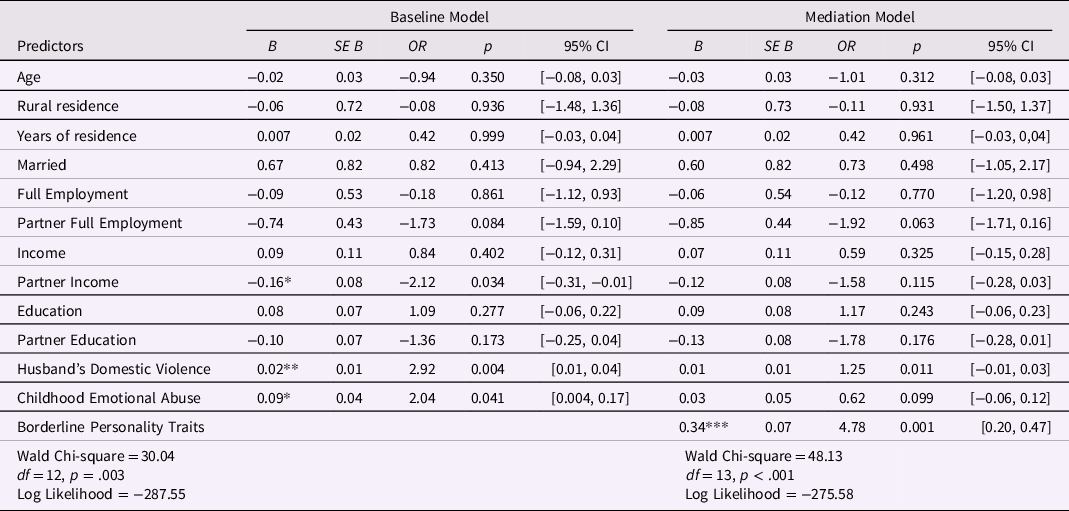Click the "Years of residence" row label
The height and width of the screenshot is (511, 1069).
pos(77,135)
